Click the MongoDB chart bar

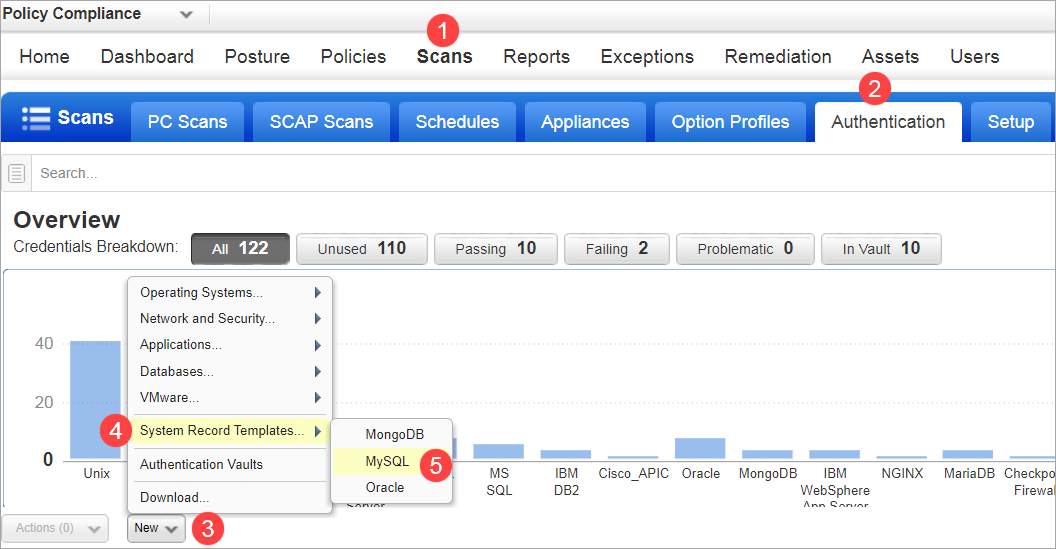(x=767, y=455)
